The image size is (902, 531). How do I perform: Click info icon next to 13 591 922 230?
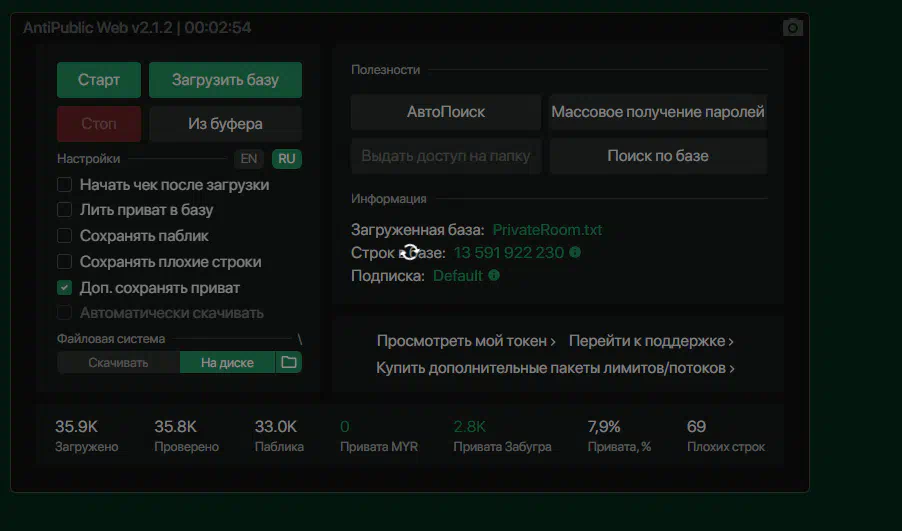coord(575,252)
